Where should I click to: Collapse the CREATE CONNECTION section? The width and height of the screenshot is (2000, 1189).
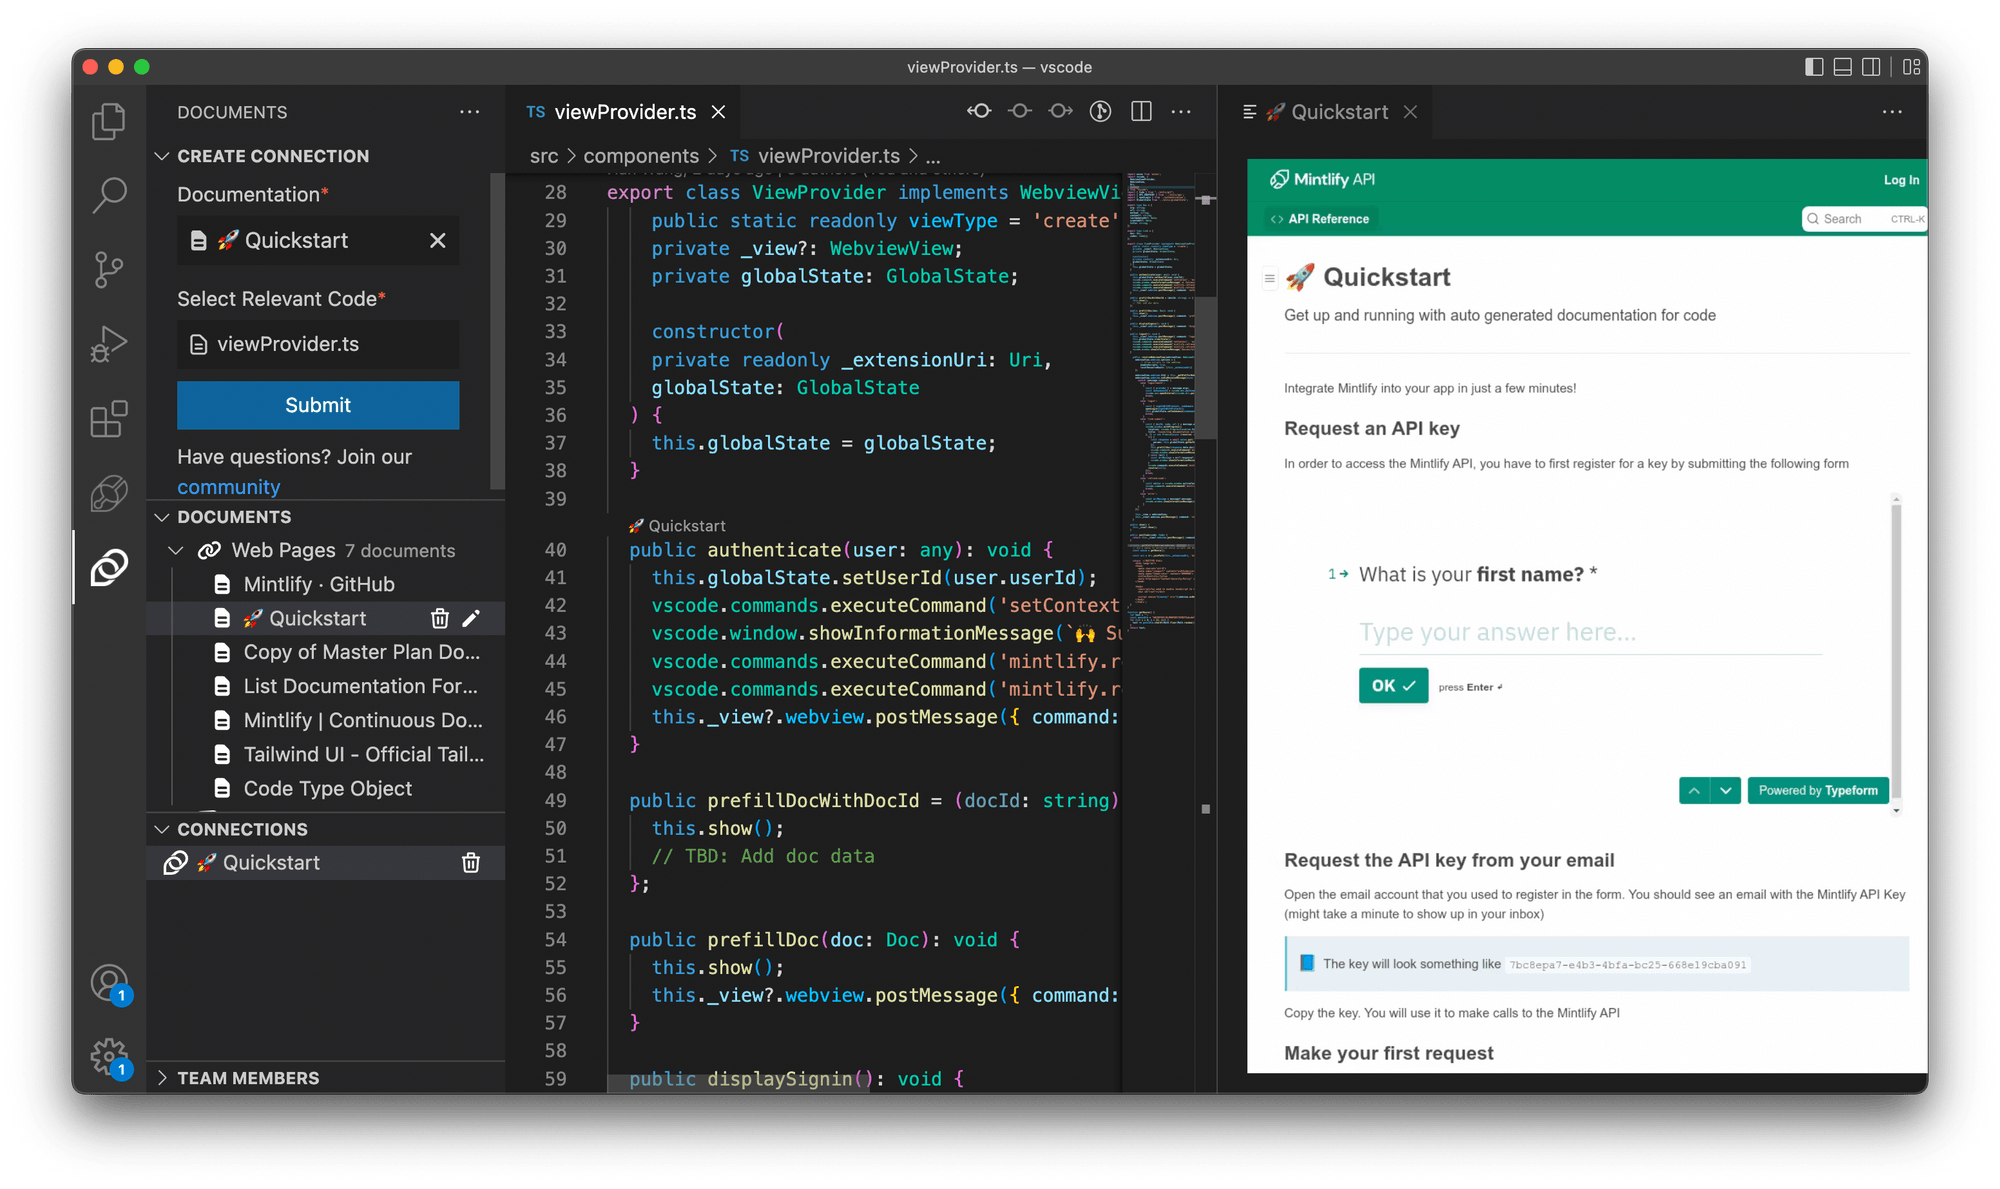point(162,156)
